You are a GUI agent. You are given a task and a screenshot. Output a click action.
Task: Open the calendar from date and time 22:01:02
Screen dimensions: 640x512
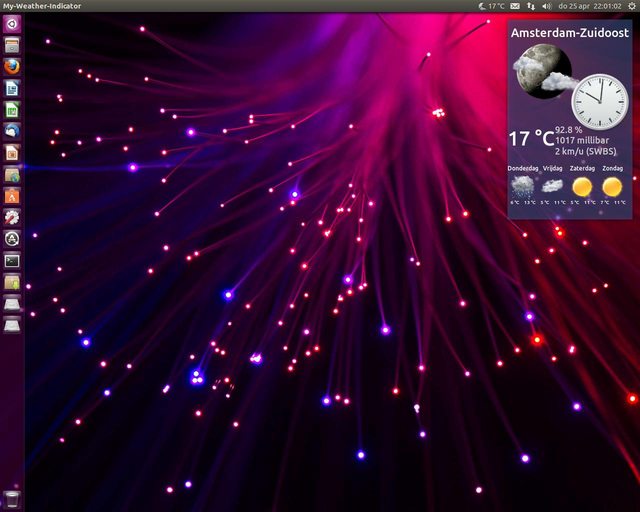[590, 6]
